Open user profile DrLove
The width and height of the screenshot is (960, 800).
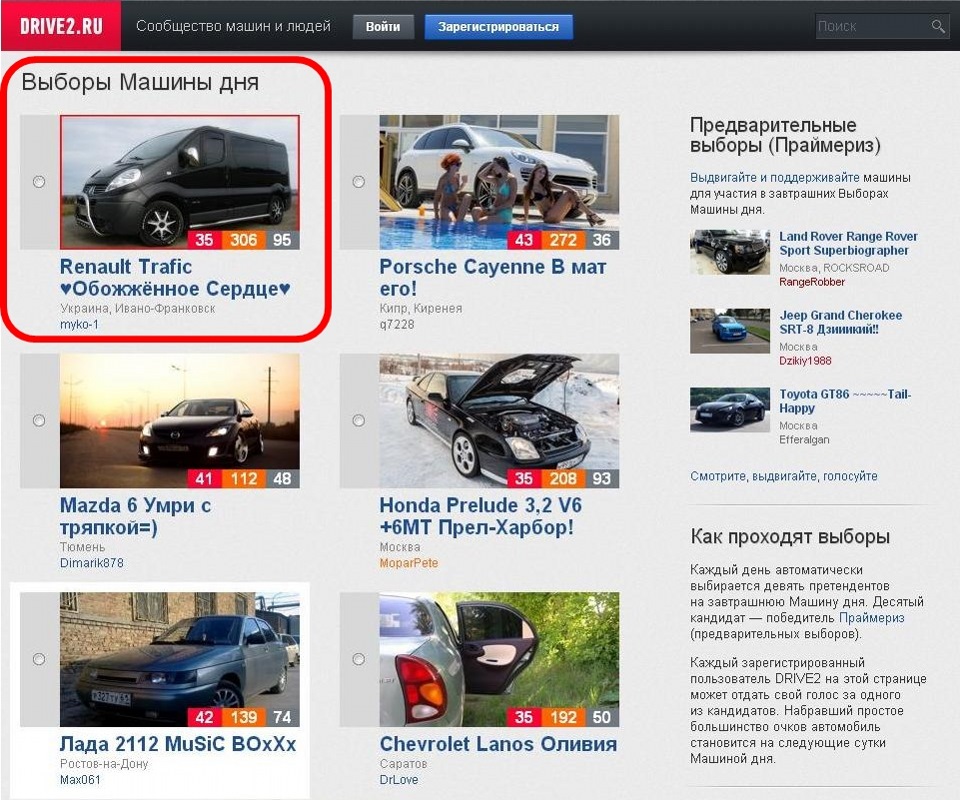click(399, 780)
